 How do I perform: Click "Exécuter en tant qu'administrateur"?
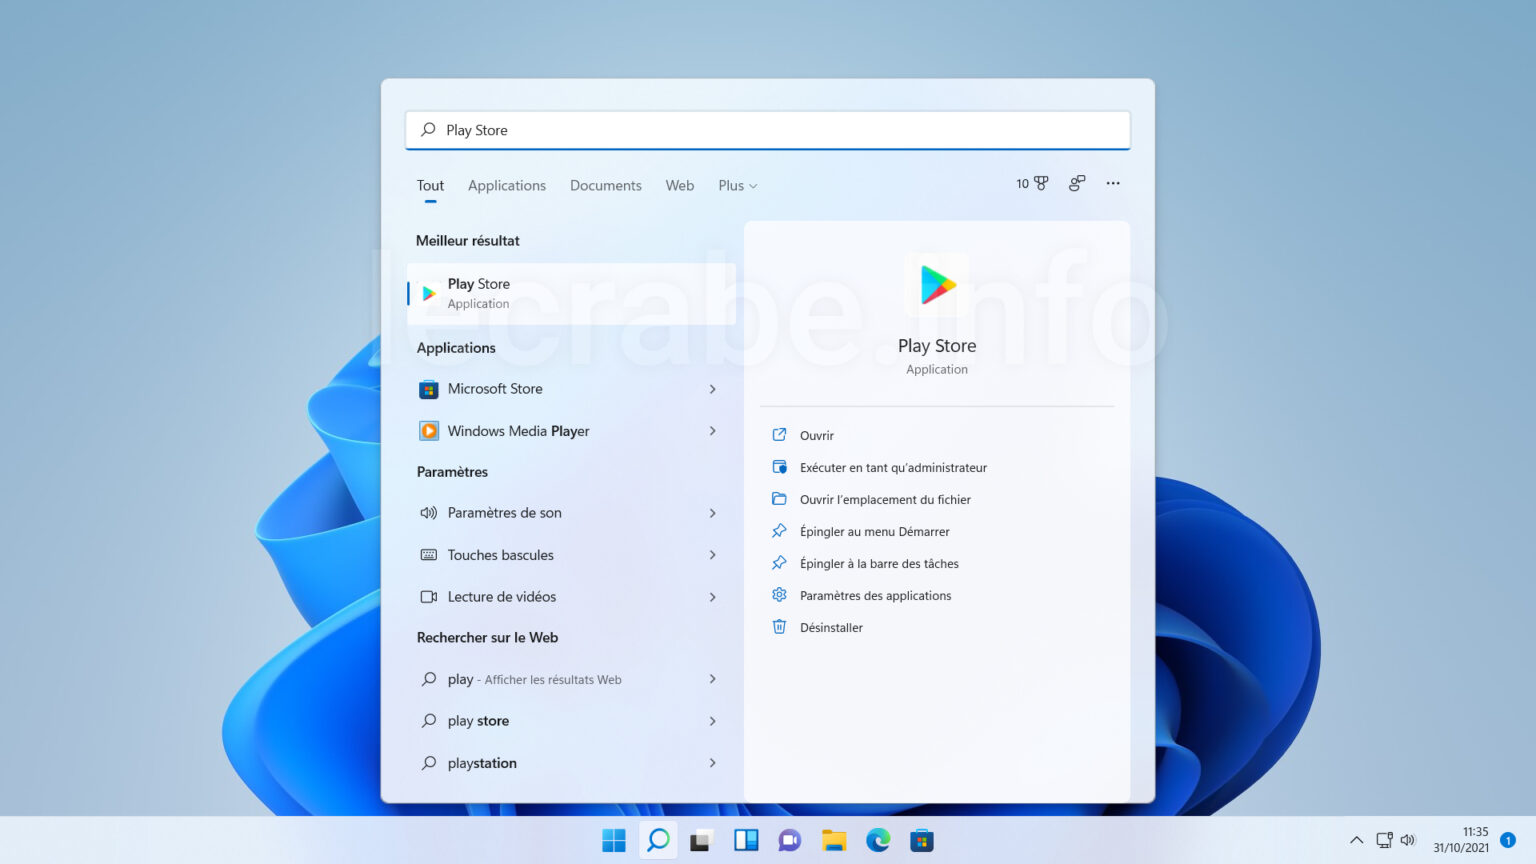(893, 467)
